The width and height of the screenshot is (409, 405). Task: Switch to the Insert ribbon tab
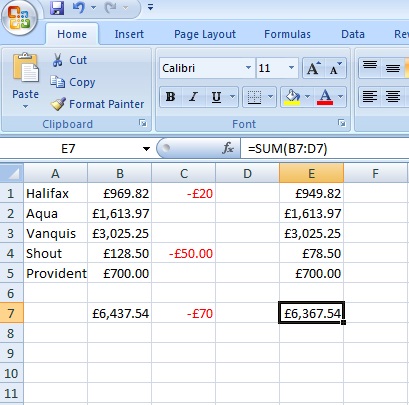coord(129,34)
